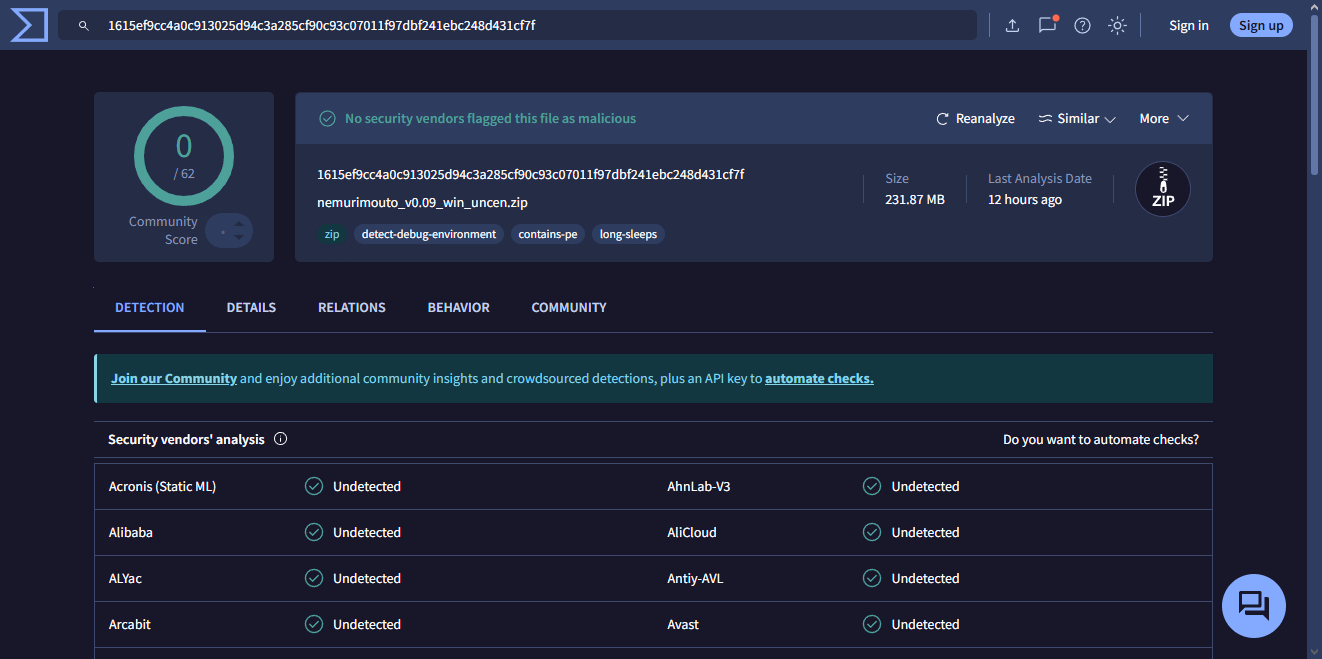
Task: Click the VirusTotal sigma logo
Action: [29, 25]
